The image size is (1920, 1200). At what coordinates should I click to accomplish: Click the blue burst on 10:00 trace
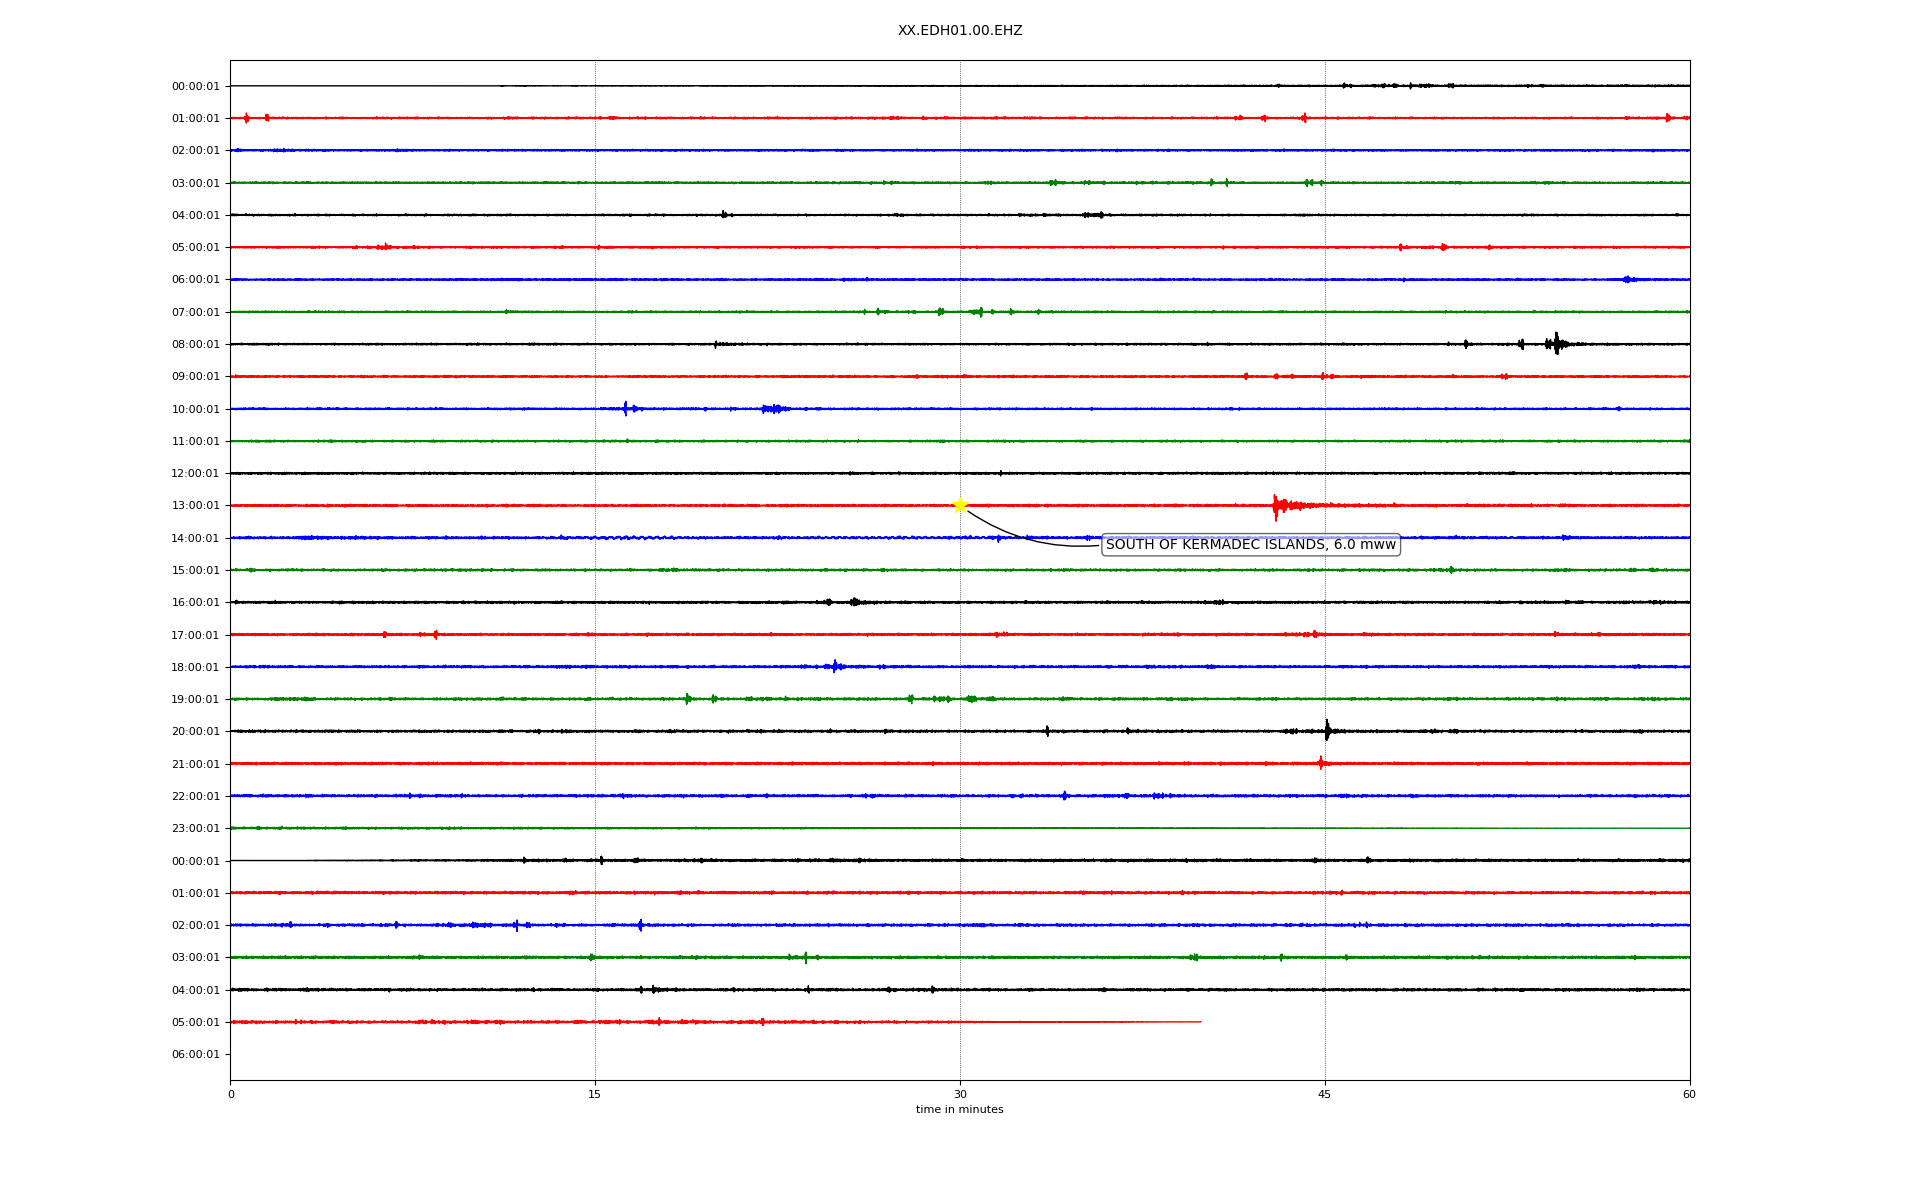[626, 408]
